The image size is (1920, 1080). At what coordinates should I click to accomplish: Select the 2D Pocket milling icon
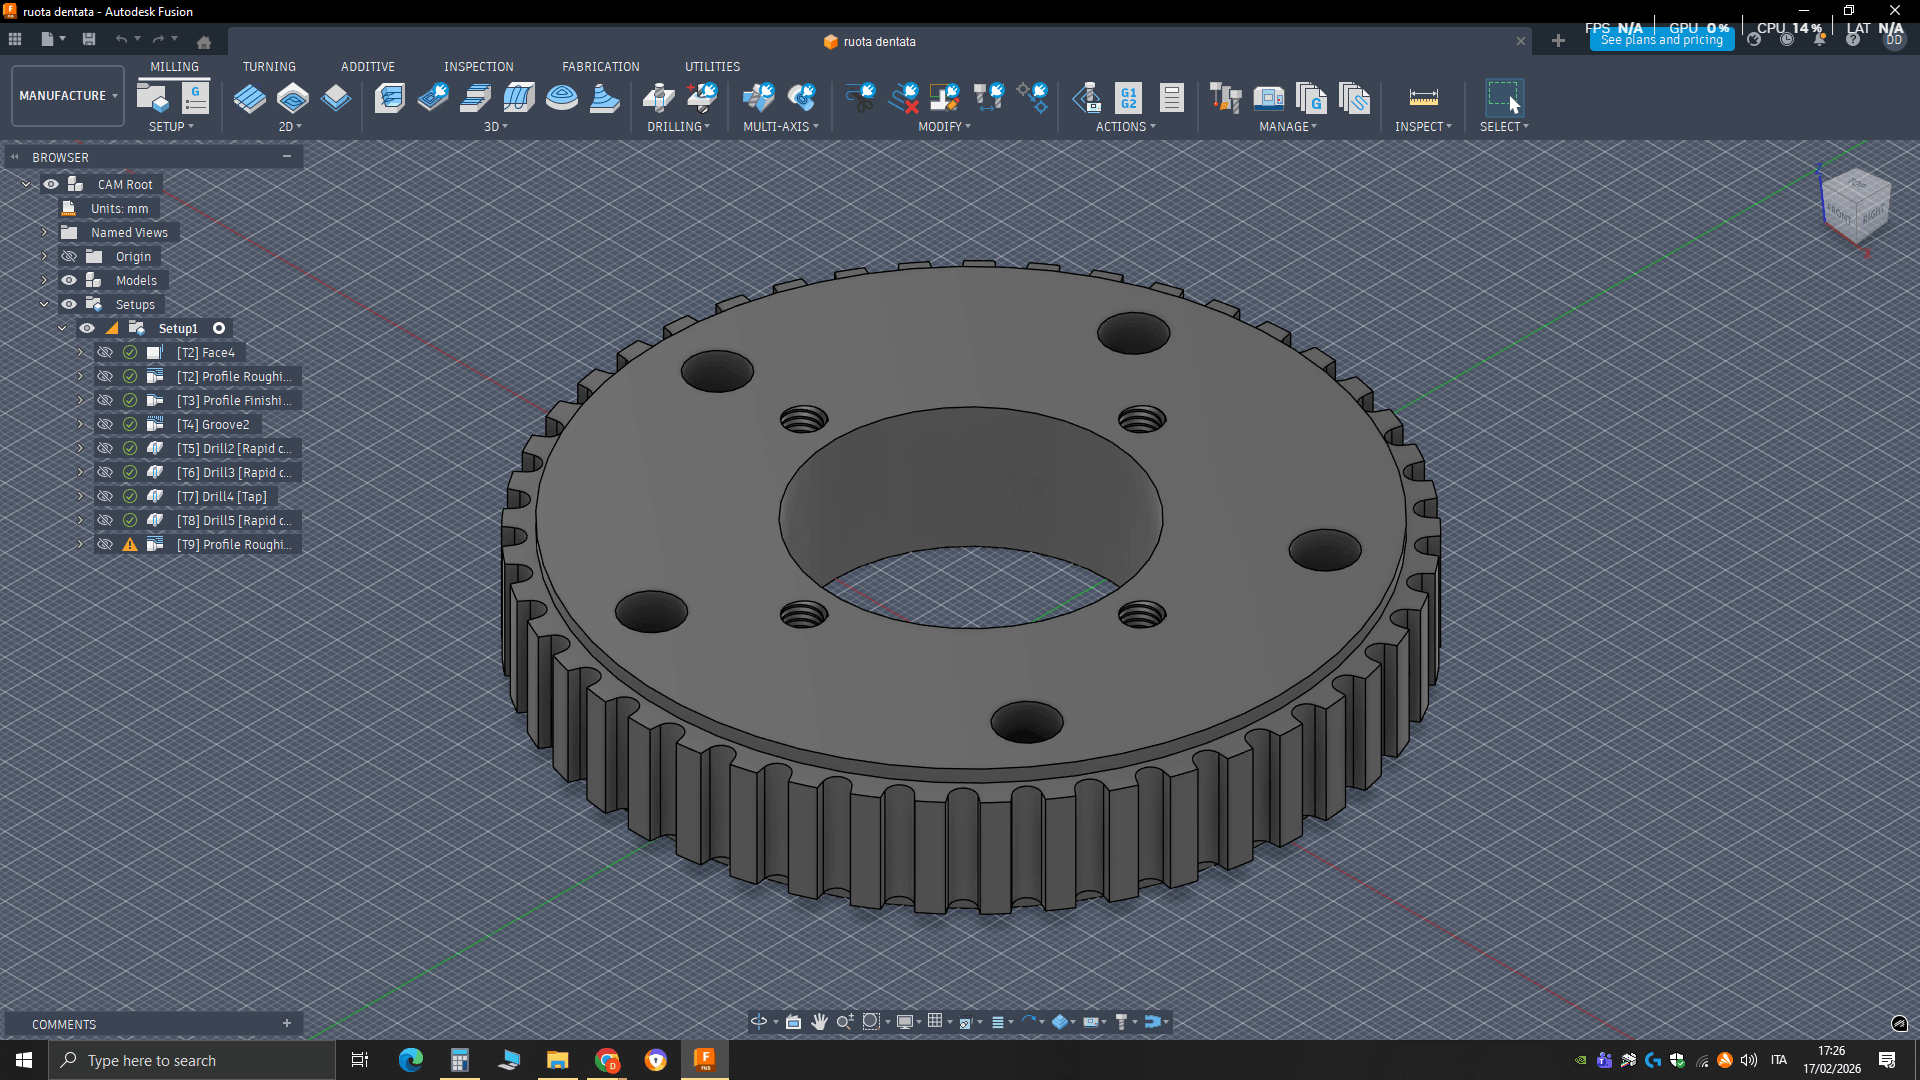click(292, 98)
